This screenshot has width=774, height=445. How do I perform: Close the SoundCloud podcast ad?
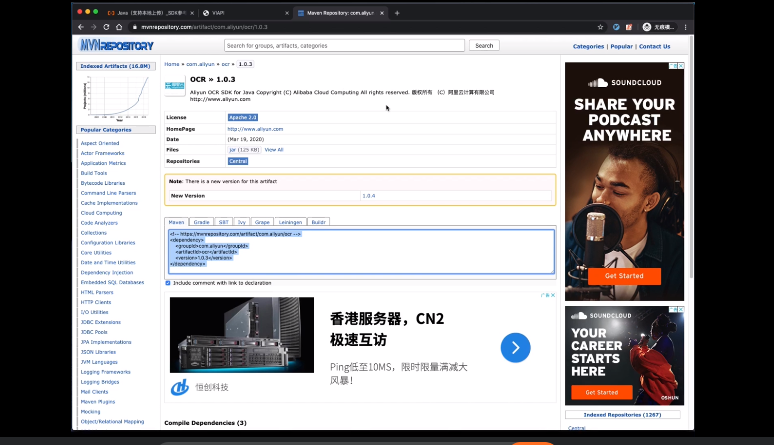tap(681, 66)
